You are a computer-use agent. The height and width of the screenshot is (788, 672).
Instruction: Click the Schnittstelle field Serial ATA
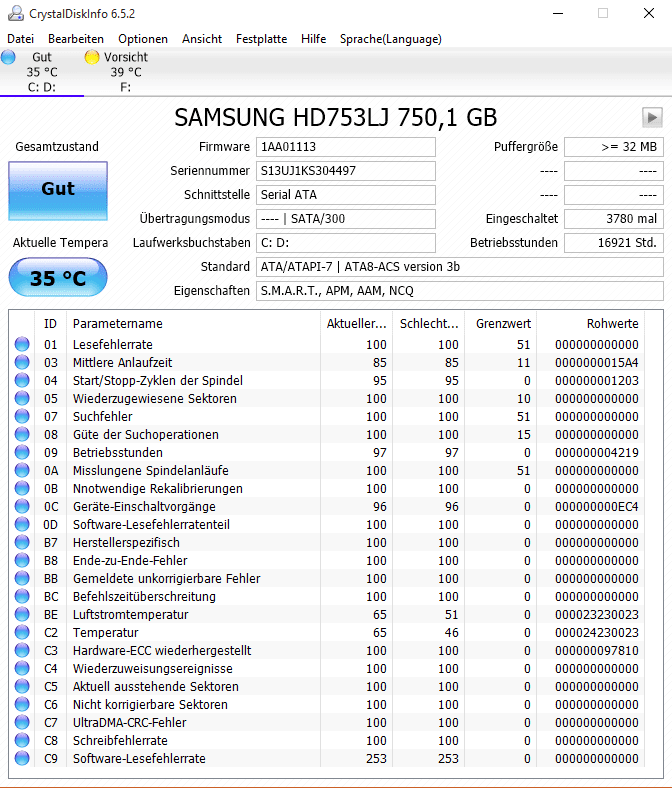click(x=346, y=195)
